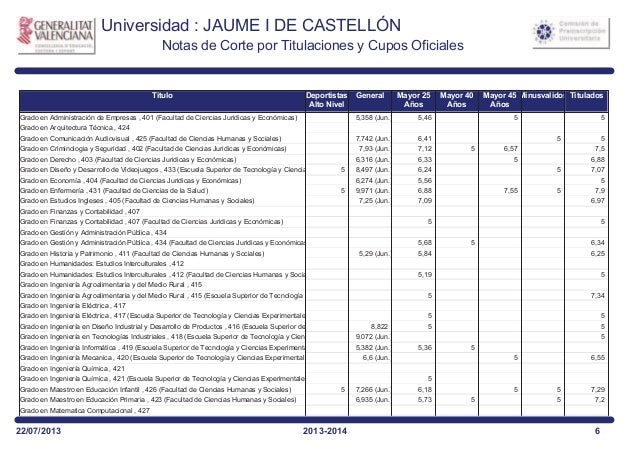Image resolution: width=638 pixels, height=451 pixels.
Task: Click General value 9,971 for Enfermería
Action: coord(372,190)
